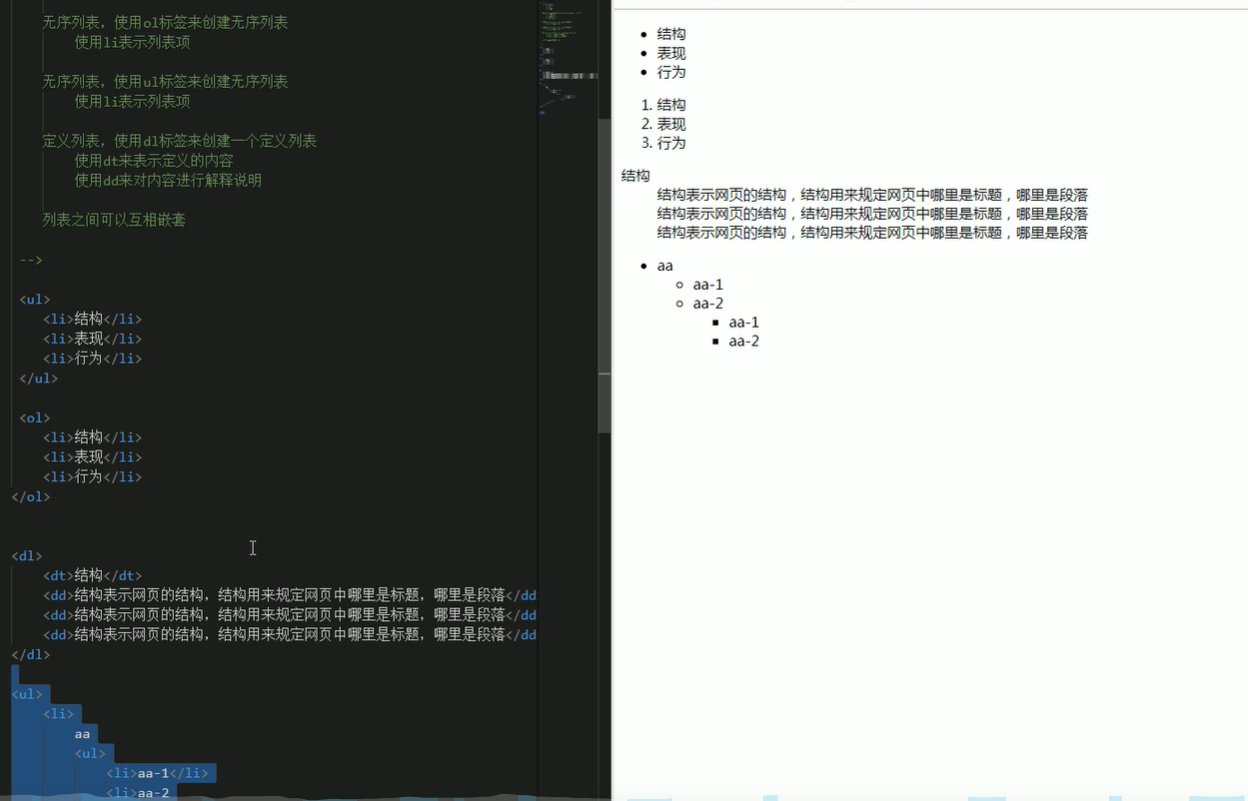The width and height of the screenshot is (1248, 801).
Task: Click the highlighted standalone '<li>' tag
Action: coord(58,714)
